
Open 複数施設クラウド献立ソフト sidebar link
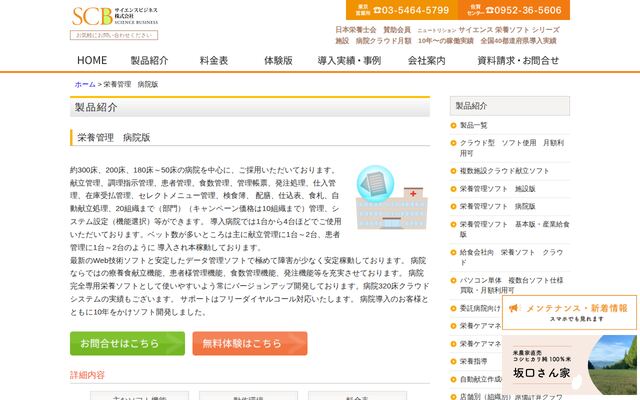(x=504, y=171)
